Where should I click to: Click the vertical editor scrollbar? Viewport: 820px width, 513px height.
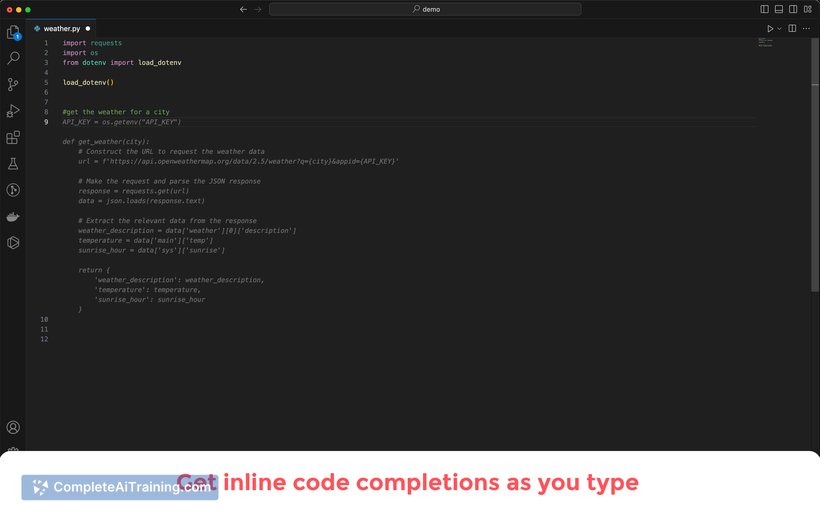pos(815,165)
